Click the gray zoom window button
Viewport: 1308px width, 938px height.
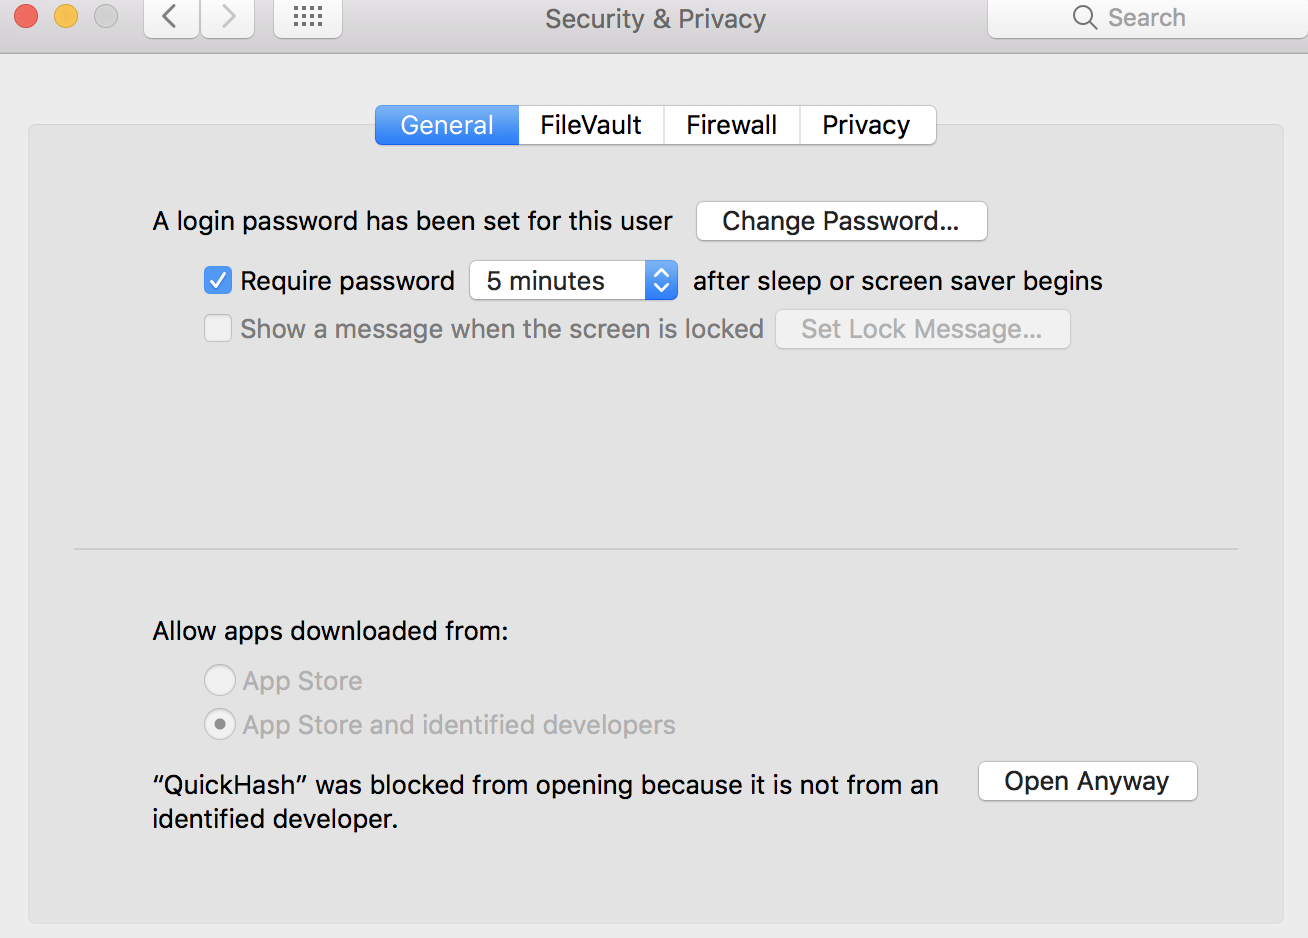tap(105, 16)
